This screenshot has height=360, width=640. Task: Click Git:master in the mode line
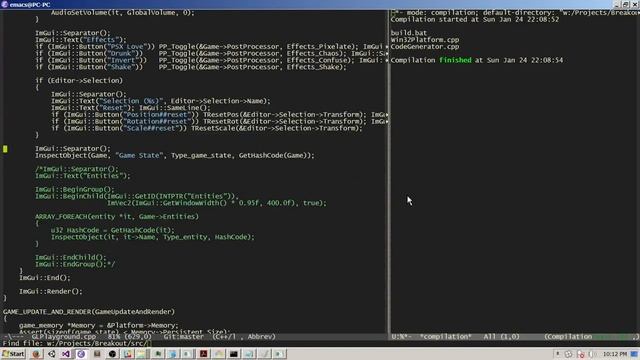tap(184, 337)
